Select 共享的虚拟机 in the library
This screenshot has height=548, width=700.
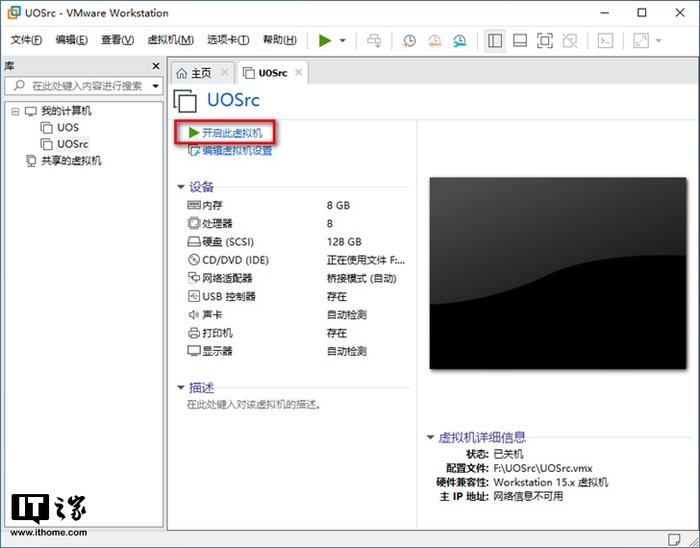[71, 161]
